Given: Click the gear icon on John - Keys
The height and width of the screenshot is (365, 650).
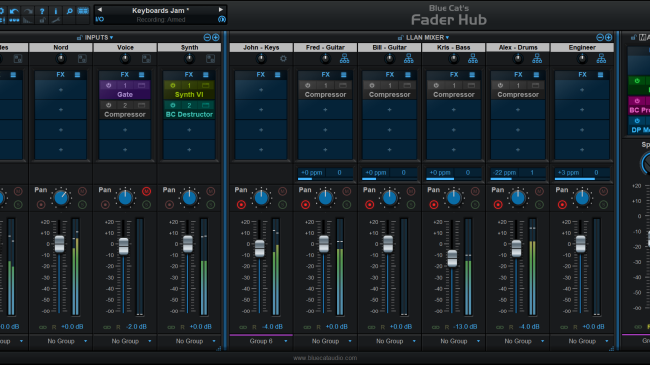Looking at the screenshot, I should click(x=283, y=59).
